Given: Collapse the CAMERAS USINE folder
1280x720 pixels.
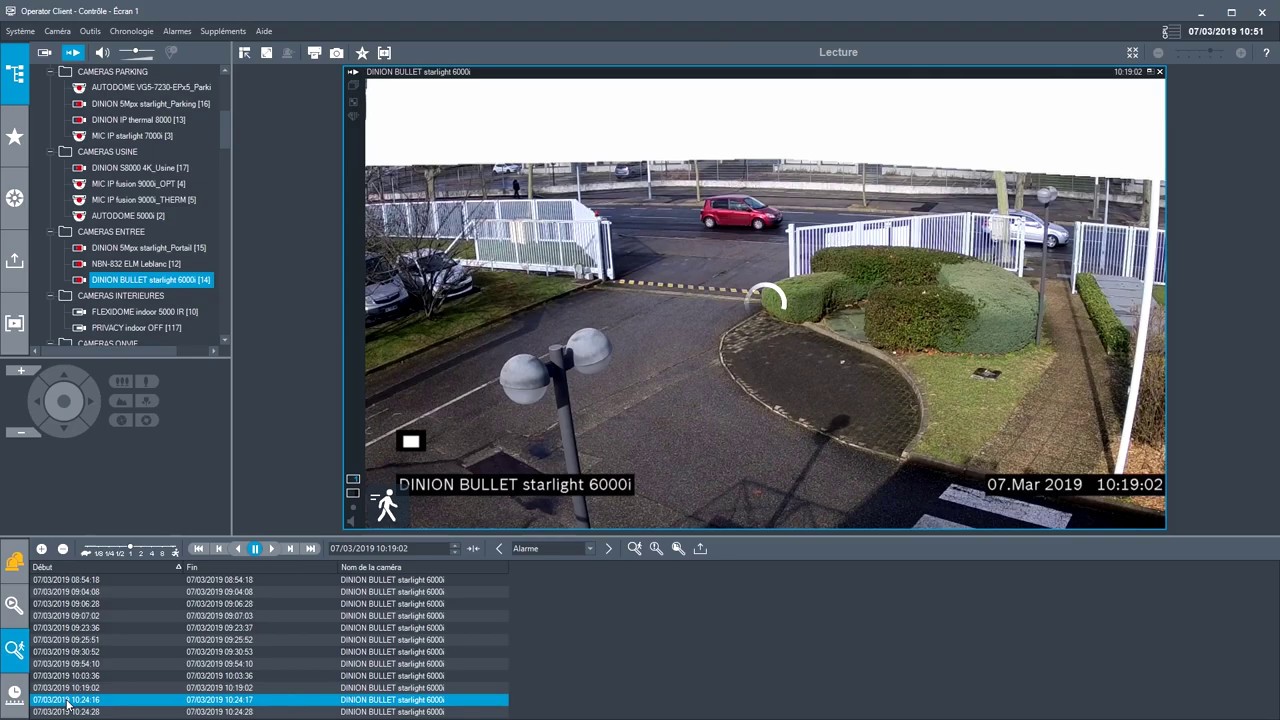Looking at the screenshot, I should [51, 152].
